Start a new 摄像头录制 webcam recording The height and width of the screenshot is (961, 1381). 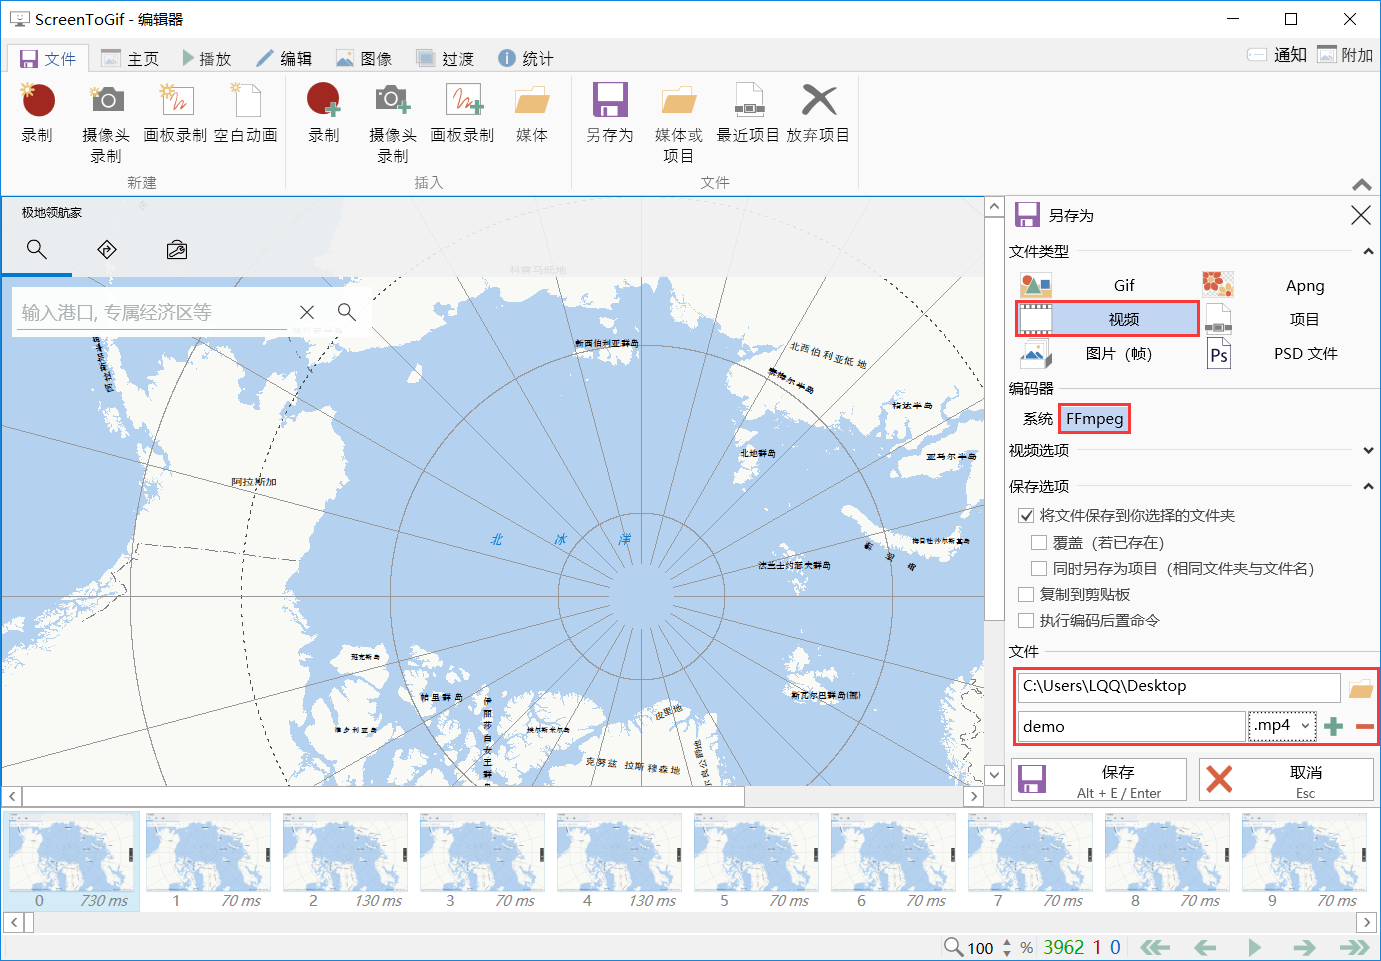[x=106, y=102]
